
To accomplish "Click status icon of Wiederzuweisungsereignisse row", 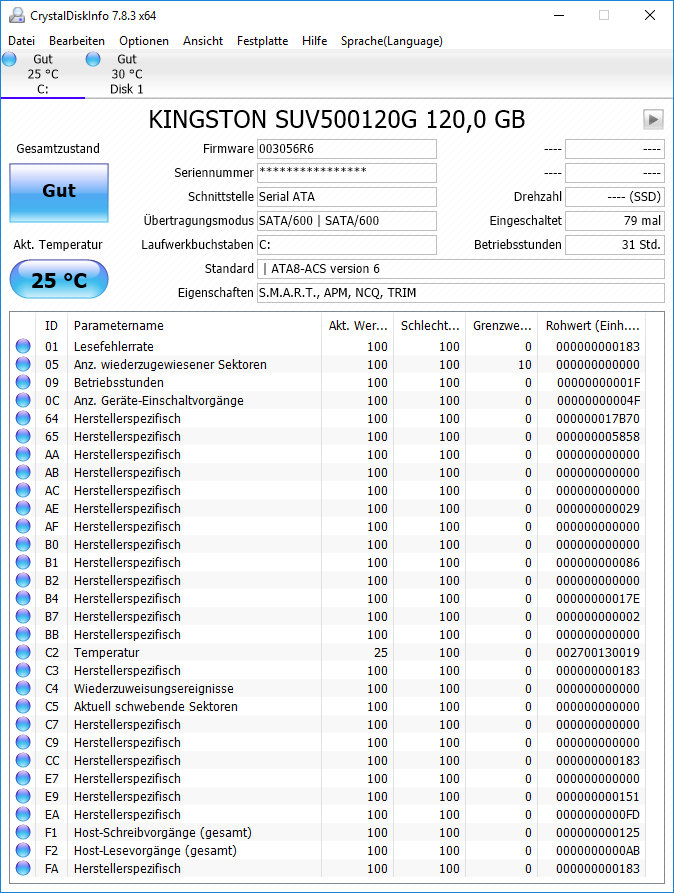I will coord(23,688).
